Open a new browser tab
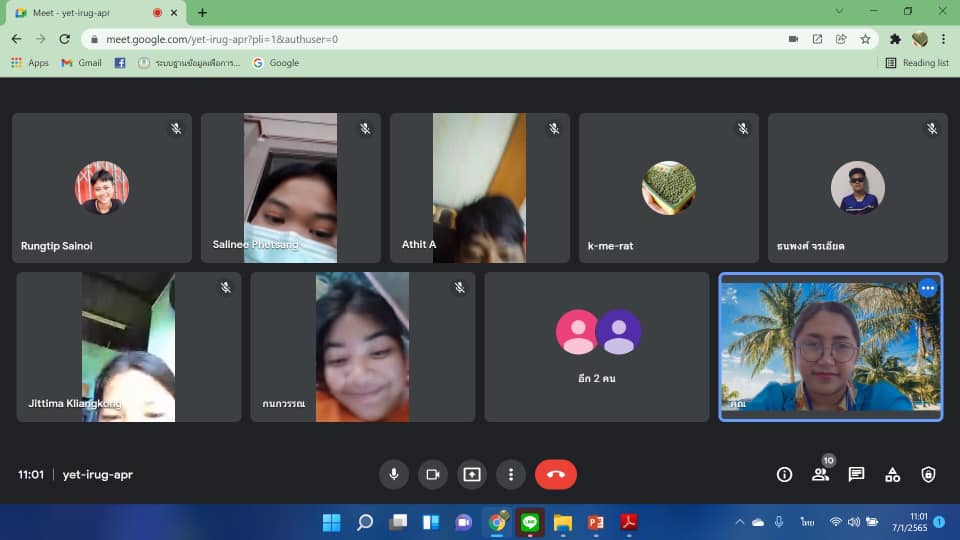The image size is (960, 540). (x=203, y=13)
